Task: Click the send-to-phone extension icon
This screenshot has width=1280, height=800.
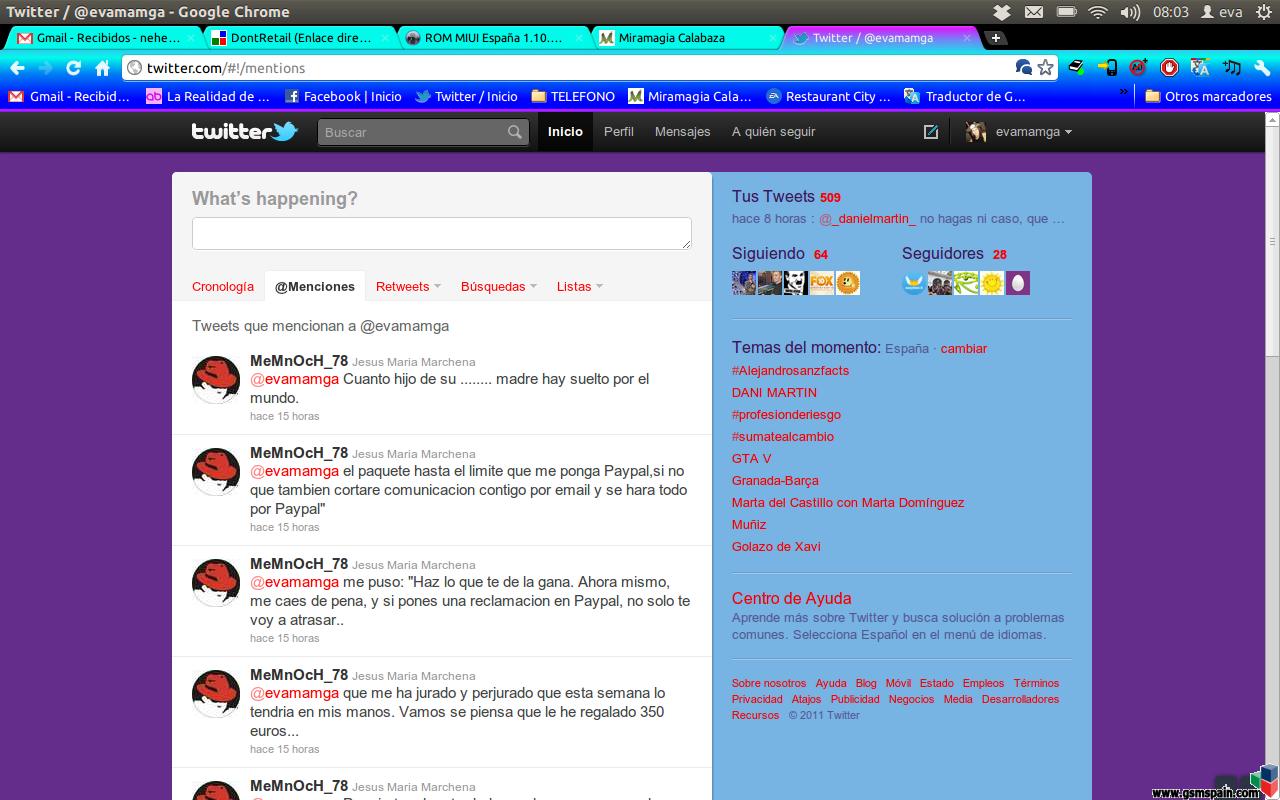Action: pos(1107,68)
